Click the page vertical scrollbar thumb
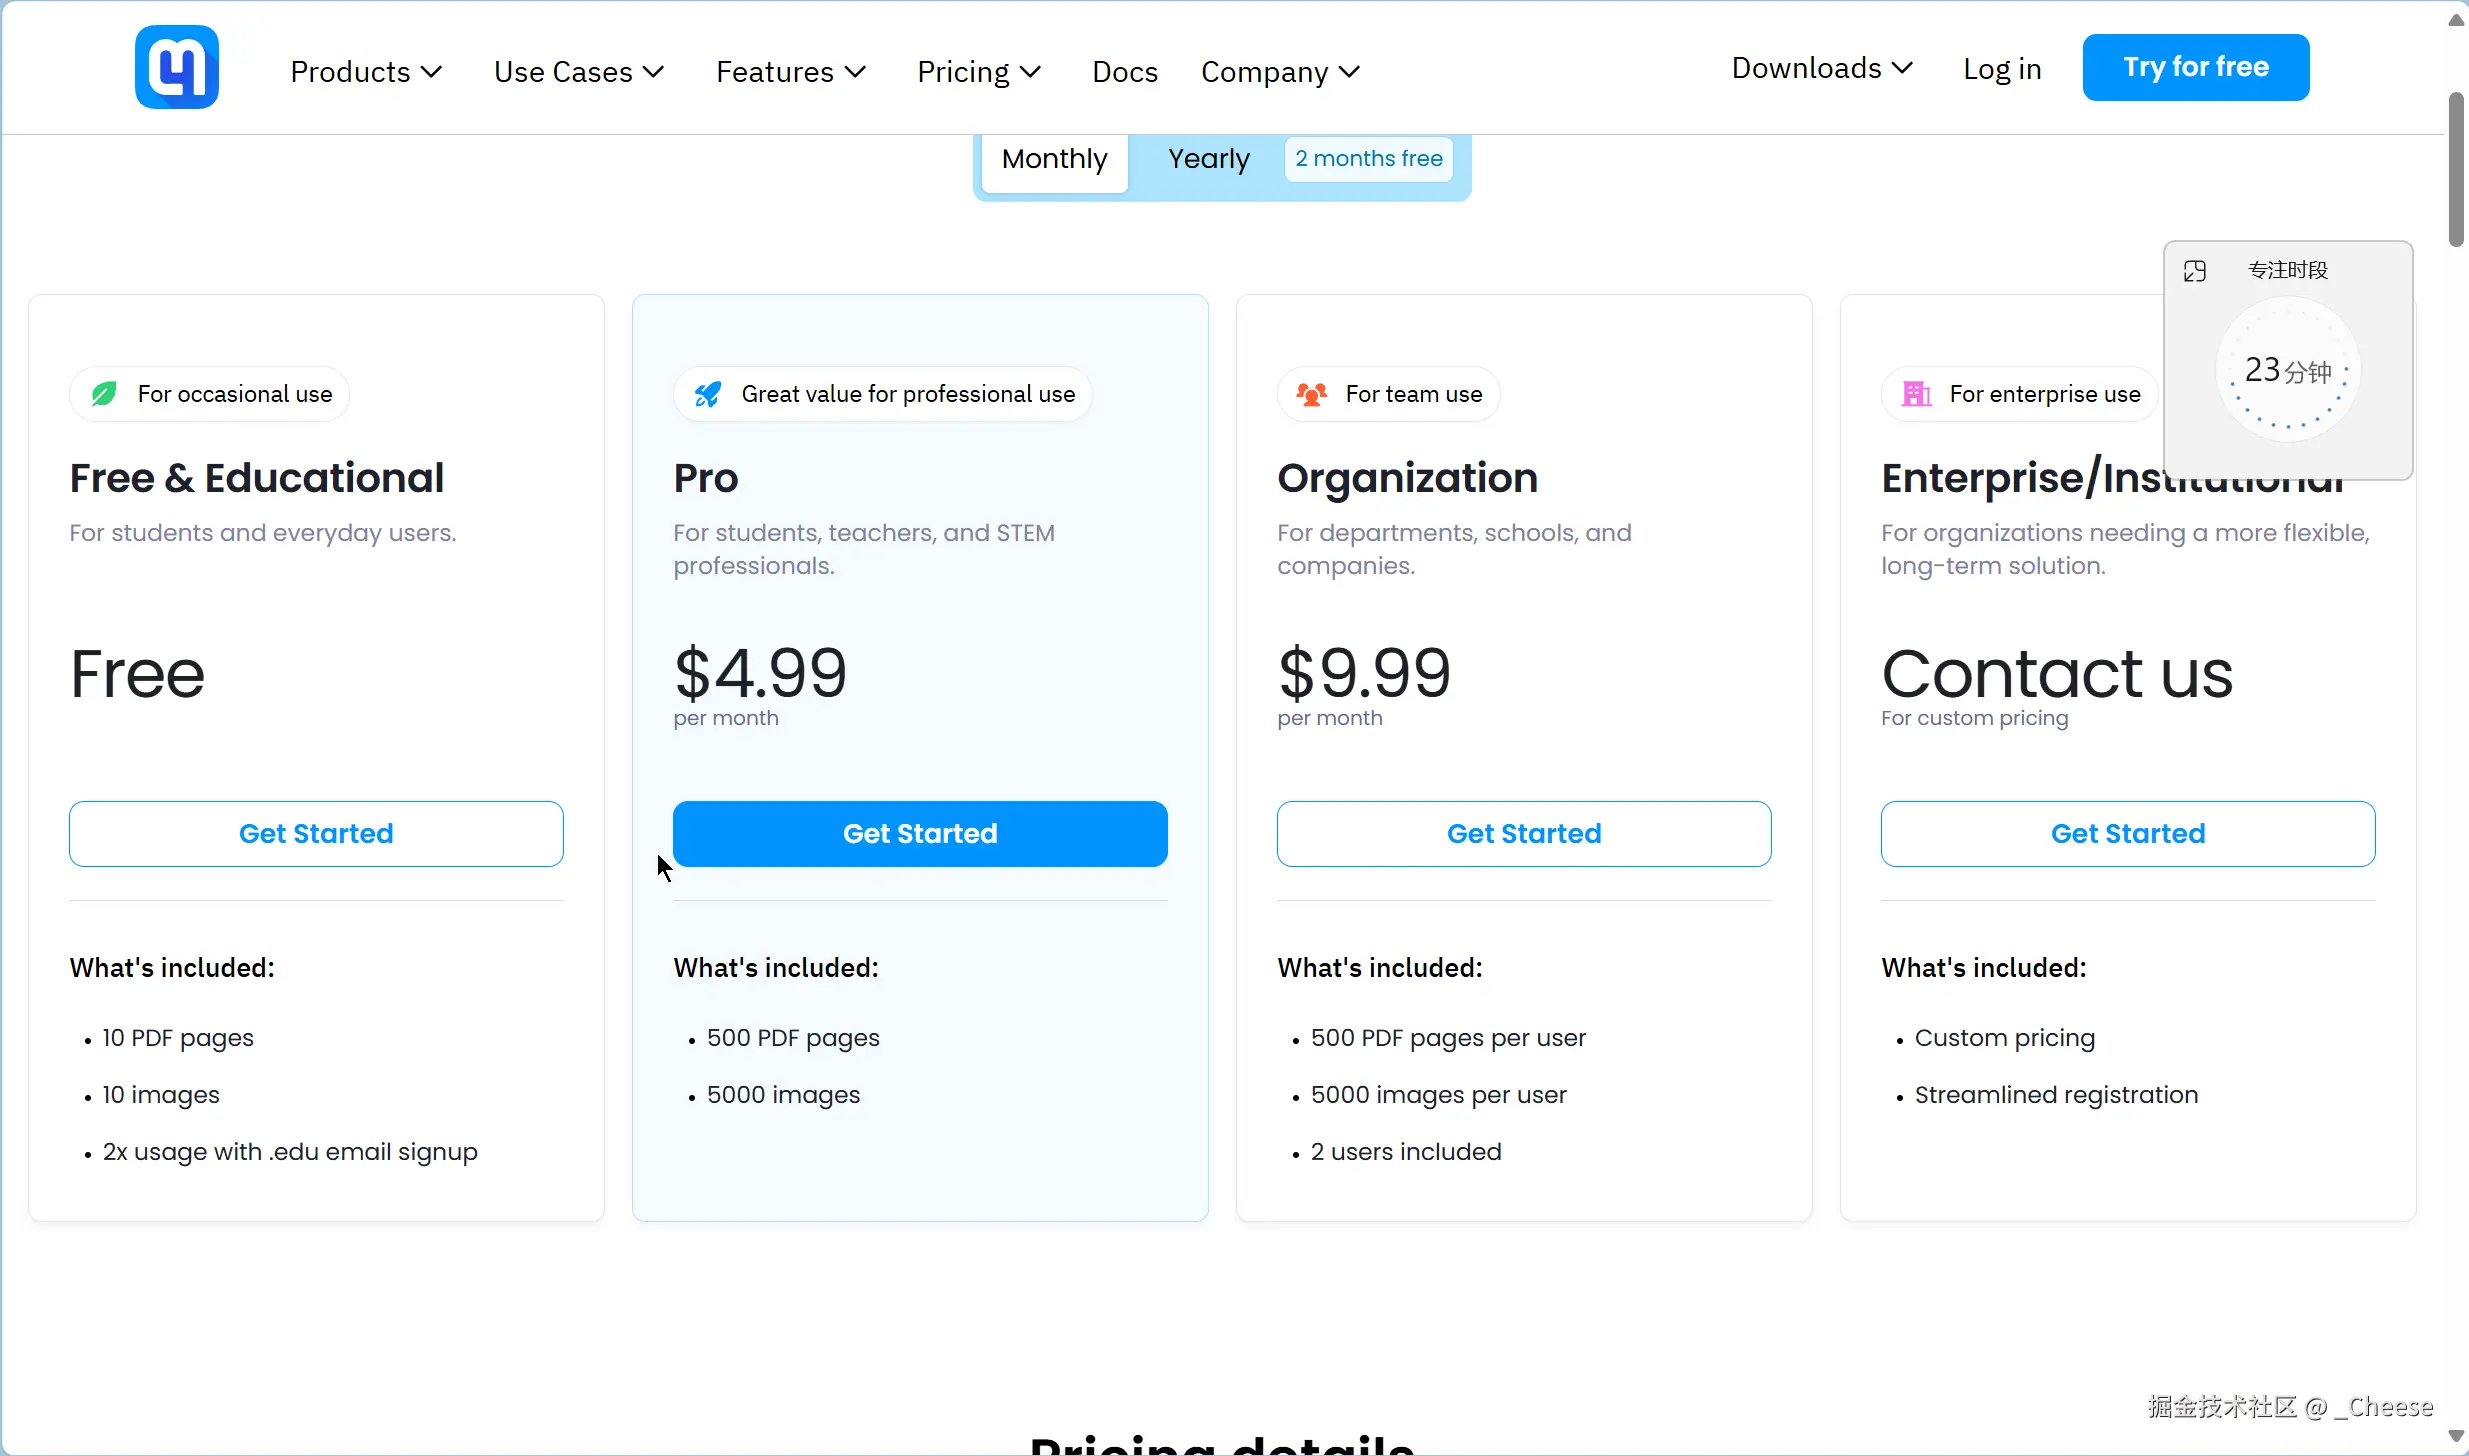Screen dimensions: 2469x1456 [x=2456, y=168]
